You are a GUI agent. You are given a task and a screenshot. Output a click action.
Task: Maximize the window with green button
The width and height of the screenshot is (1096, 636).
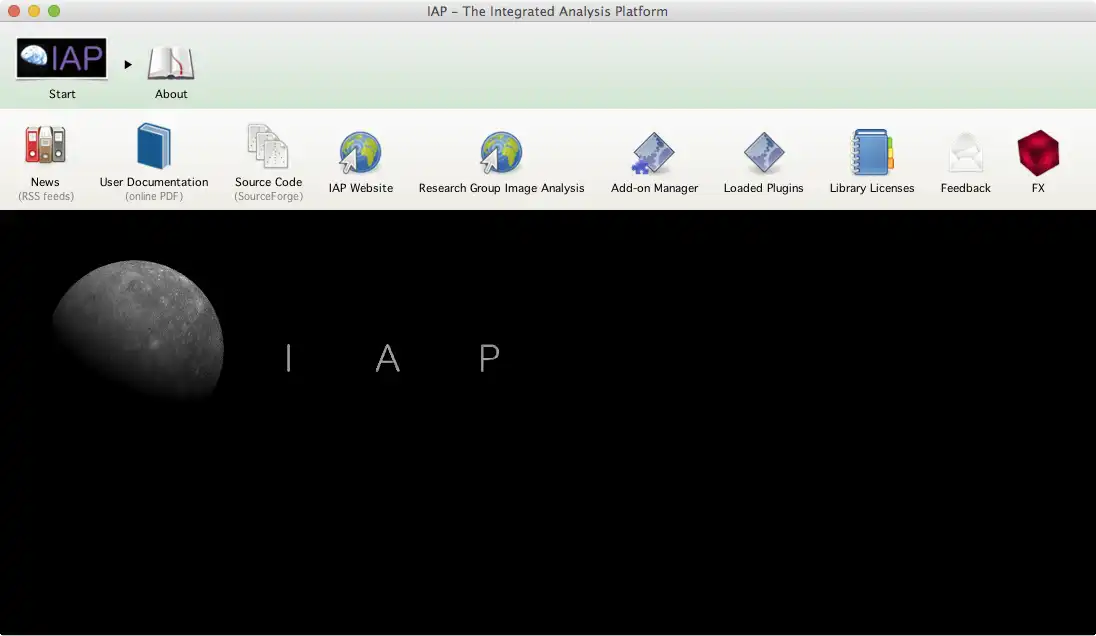point(54,11)
